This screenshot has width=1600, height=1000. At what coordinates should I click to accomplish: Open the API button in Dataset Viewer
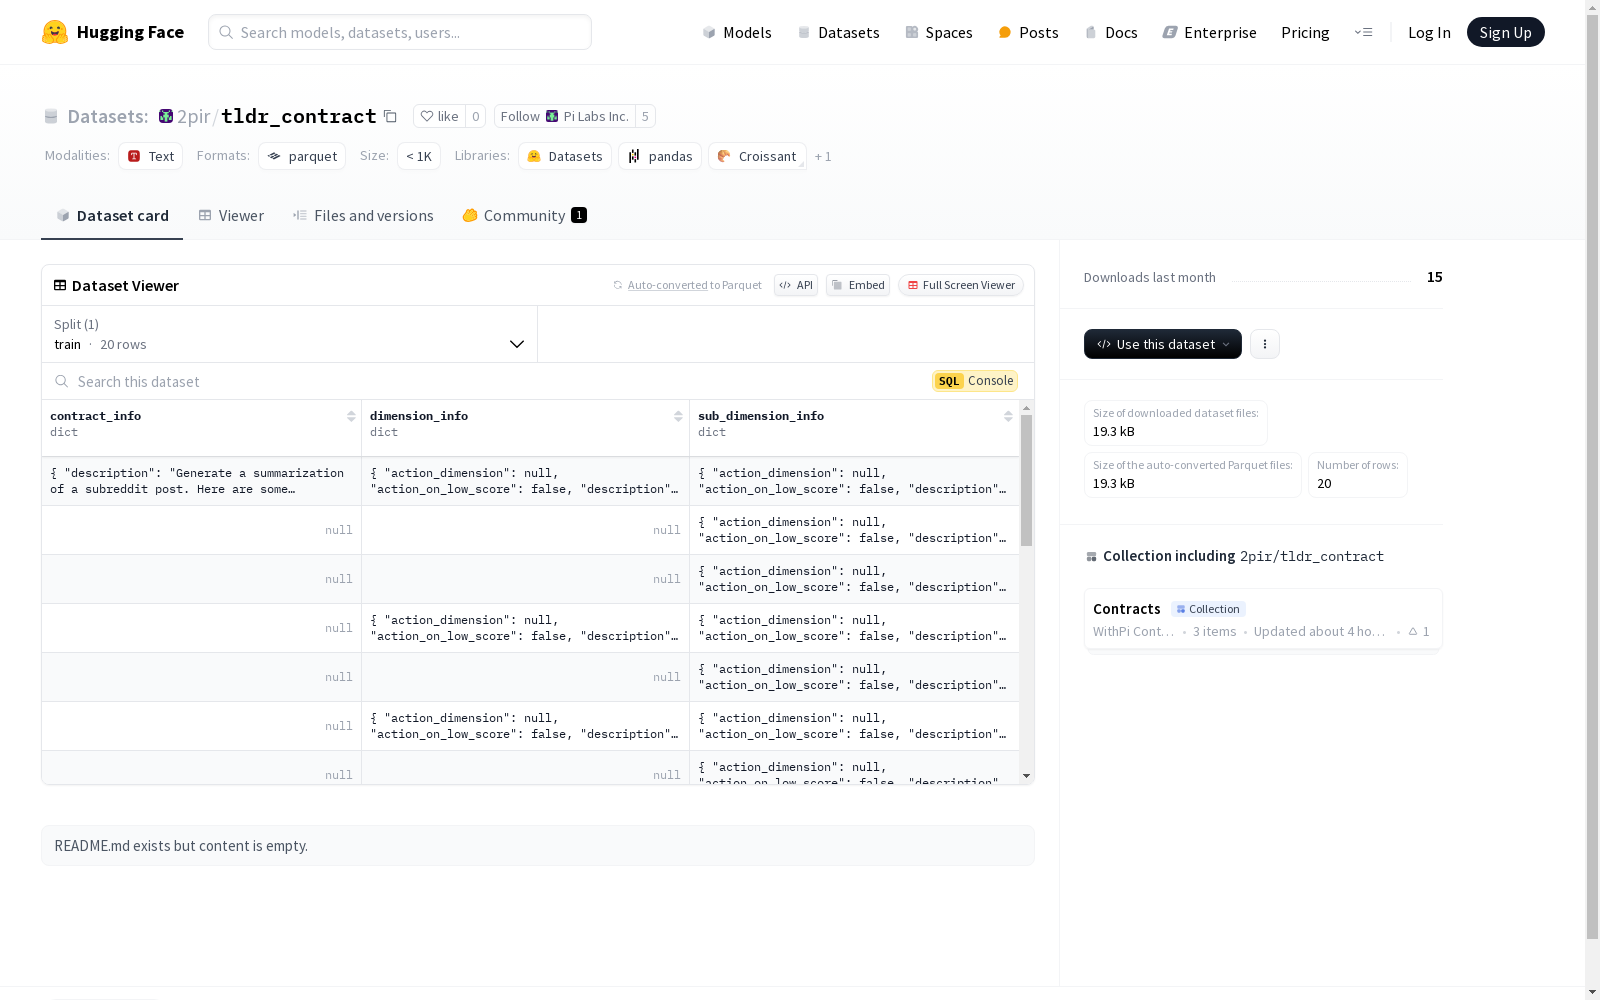(796, 285)
